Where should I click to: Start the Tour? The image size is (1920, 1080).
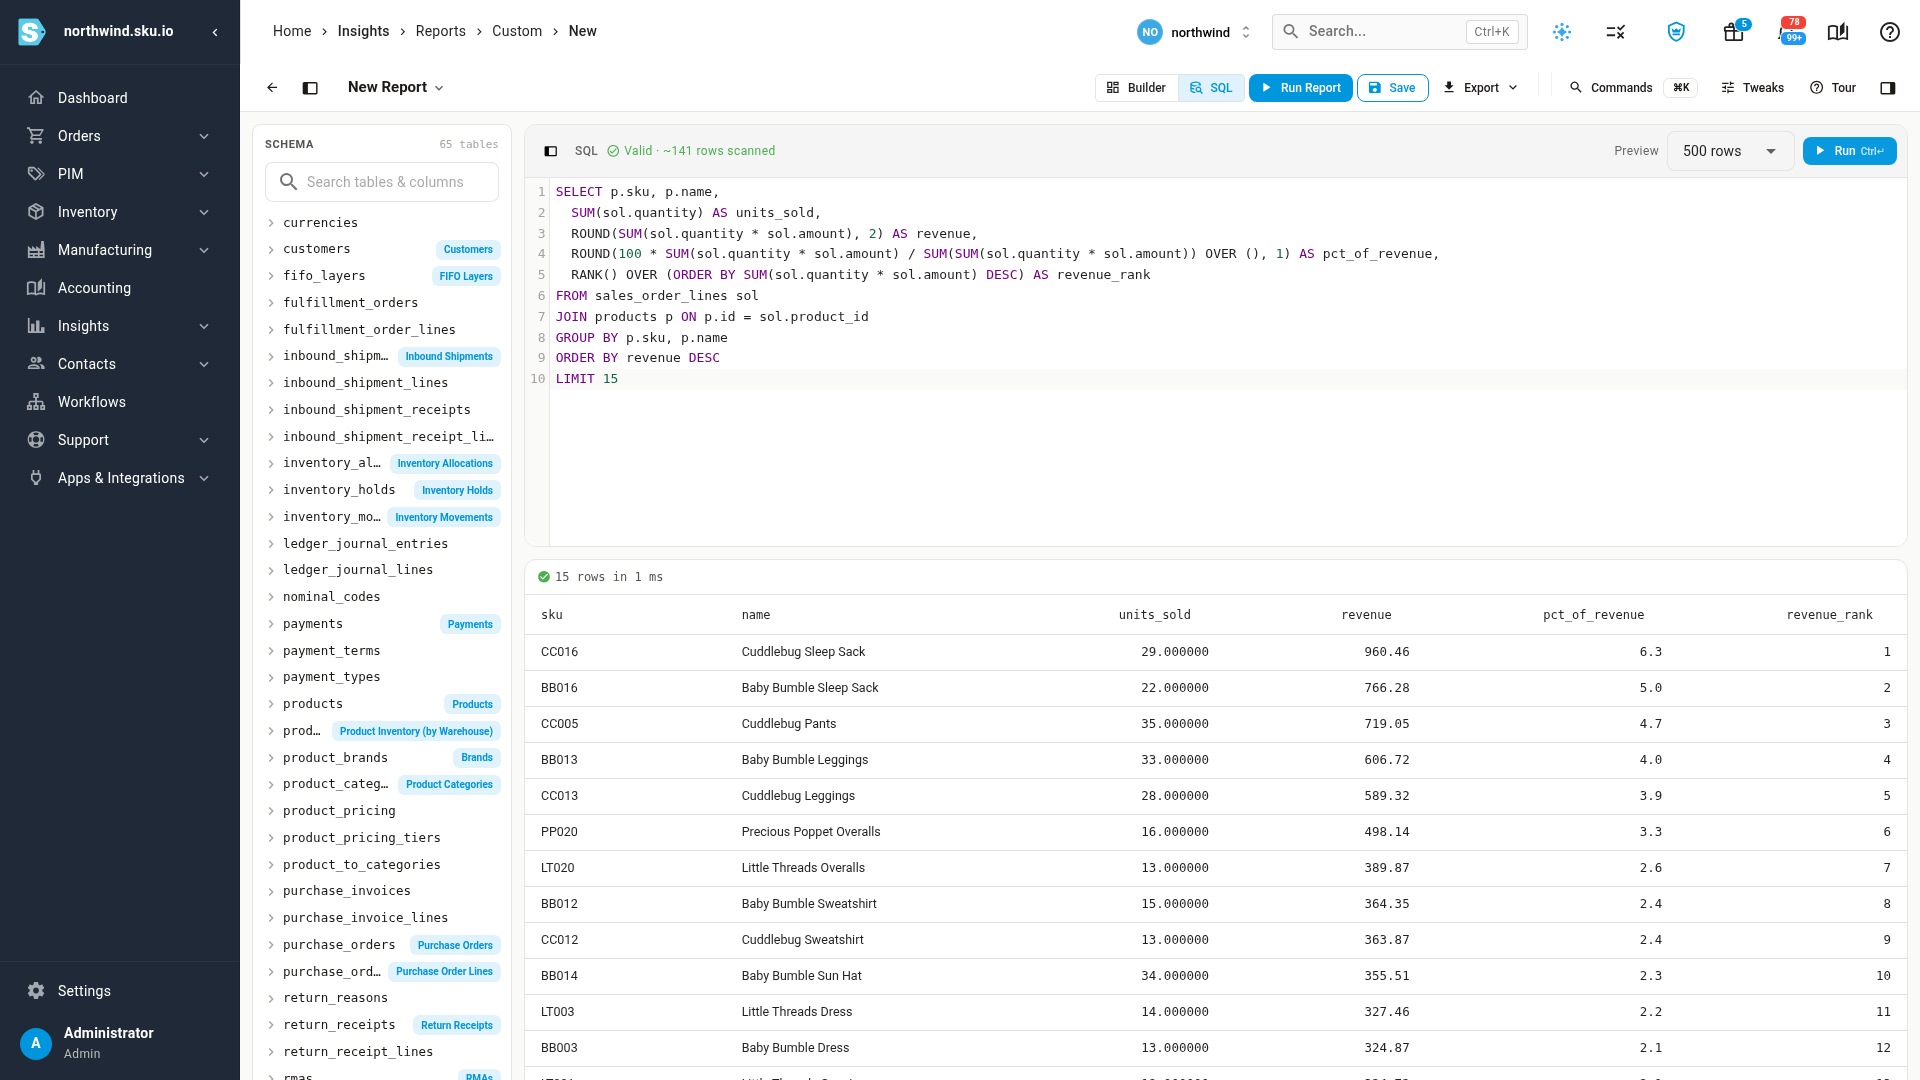click(x=1833, y=88)
